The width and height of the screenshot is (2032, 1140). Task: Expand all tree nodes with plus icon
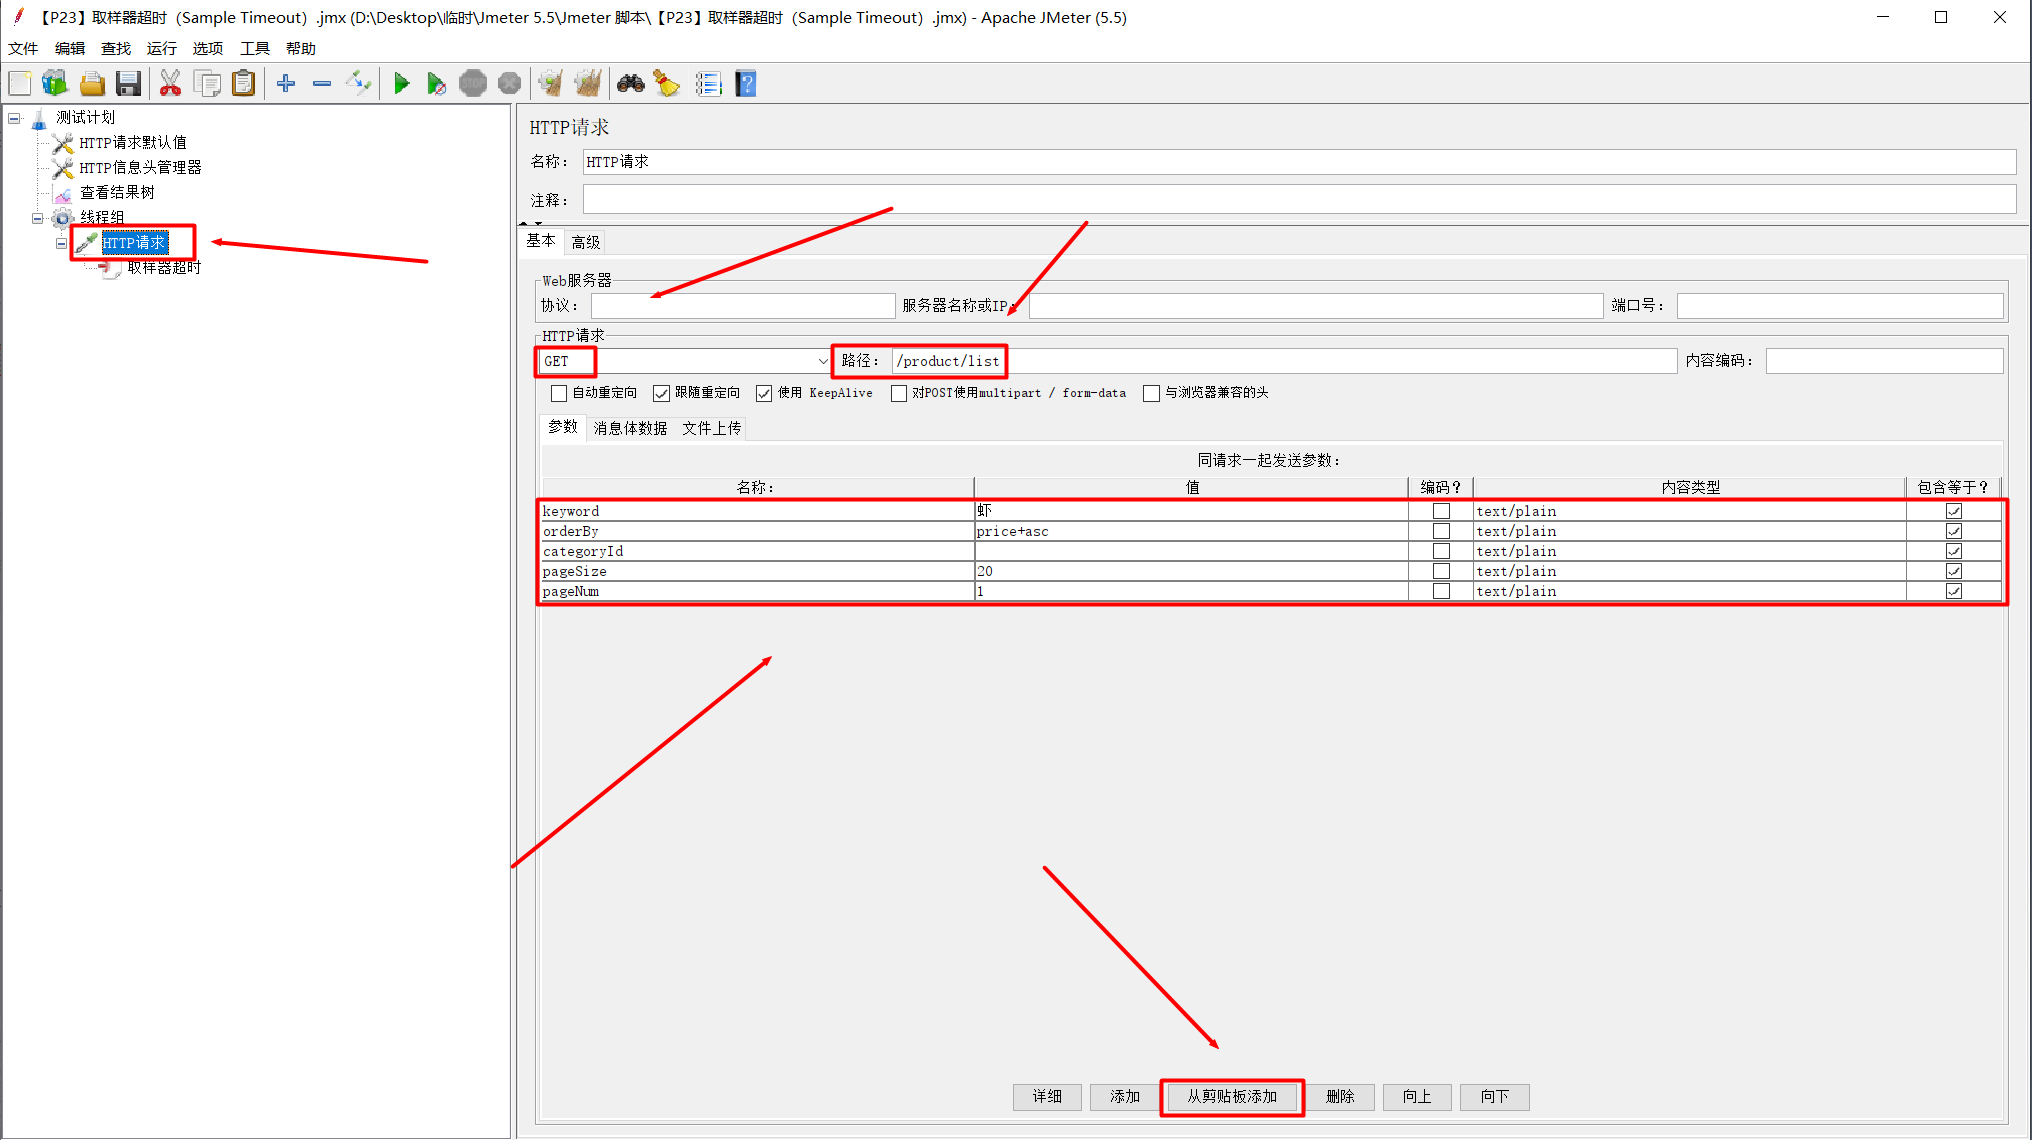point(286,84)
